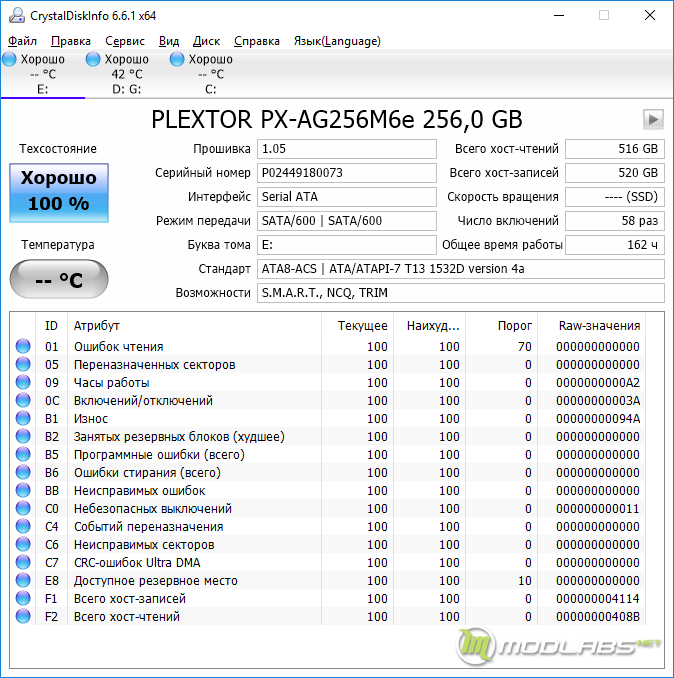
Task: Click the ID column header
Action: pos(51,326)
